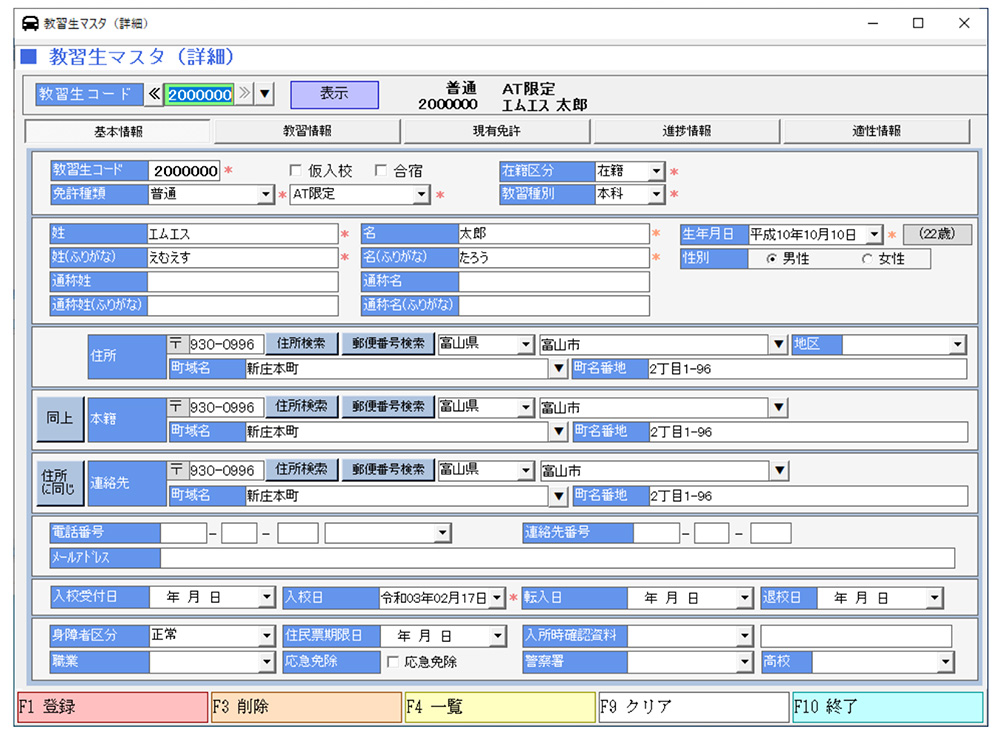Select the 女性 radio button
The height and width of the screenshot is (736, 1000).
[x=867, y=259]
